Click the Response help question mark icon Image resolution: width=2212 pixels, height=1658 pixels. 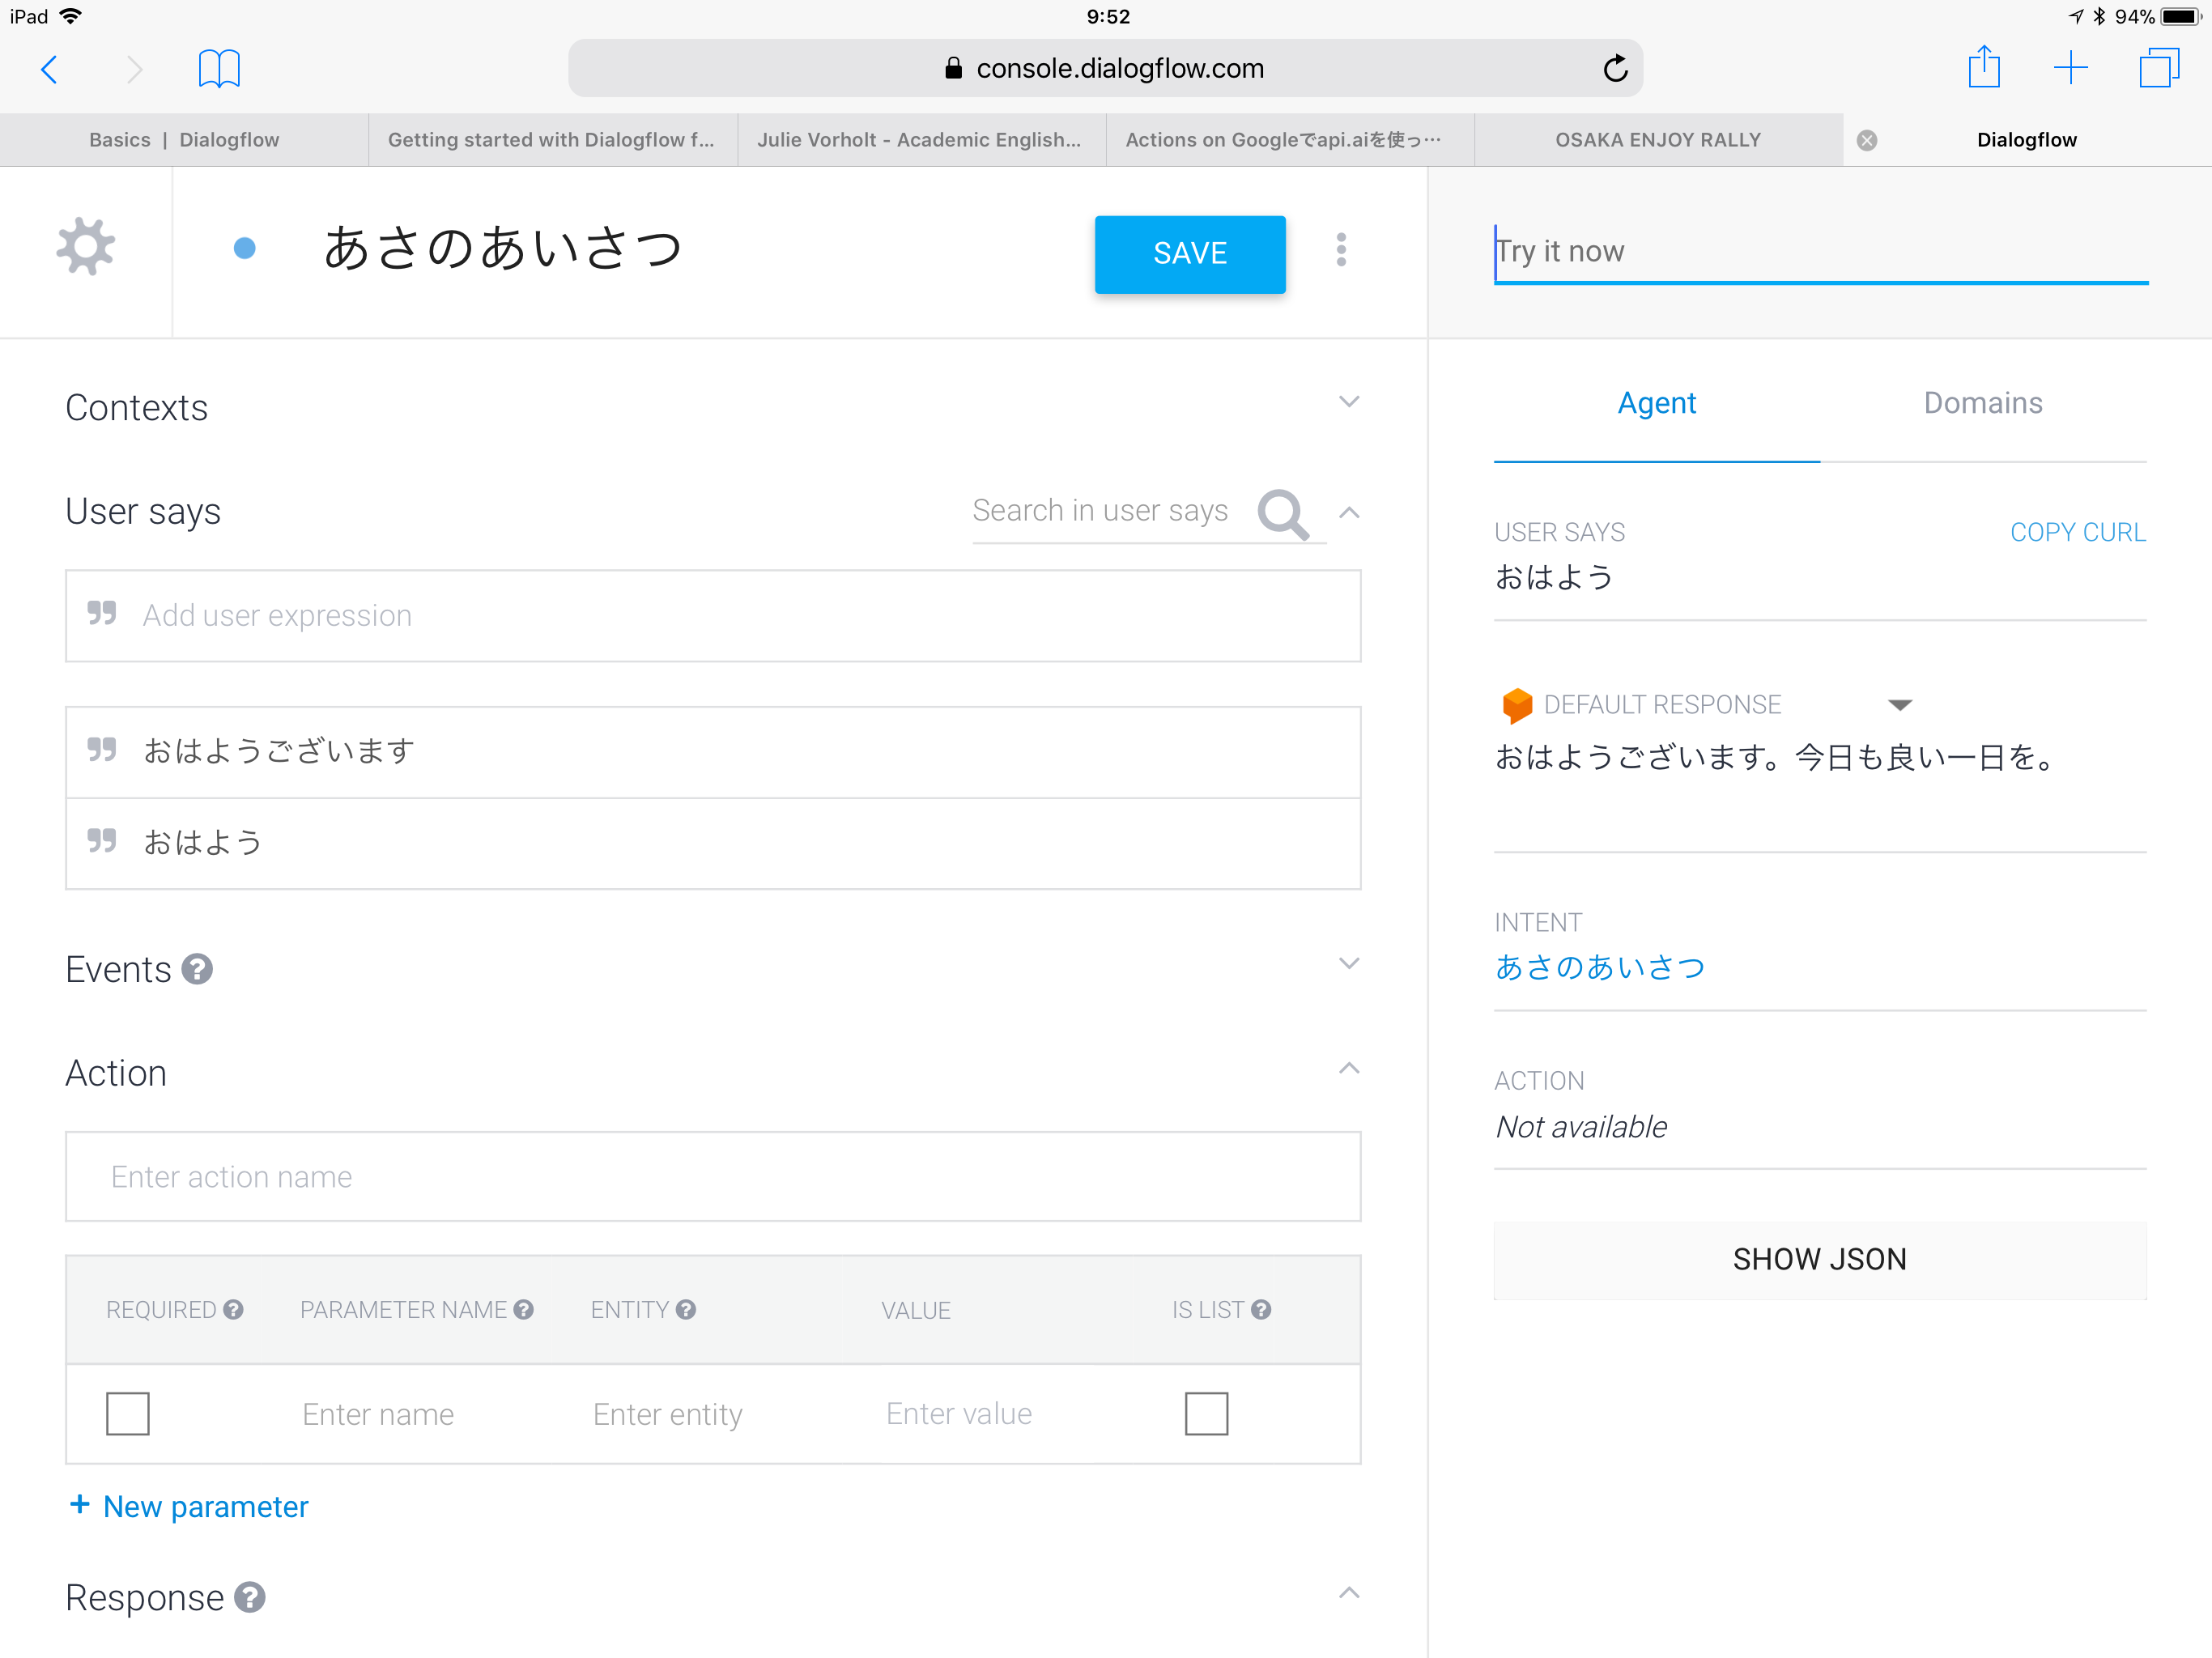[250, 1597]
